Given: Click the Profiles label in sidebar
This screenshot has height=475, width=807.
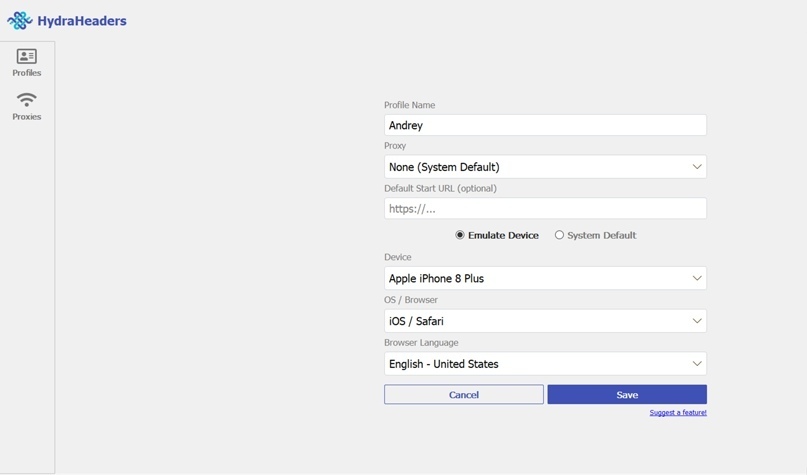Looking at the screenshot, I should (27, 73).
